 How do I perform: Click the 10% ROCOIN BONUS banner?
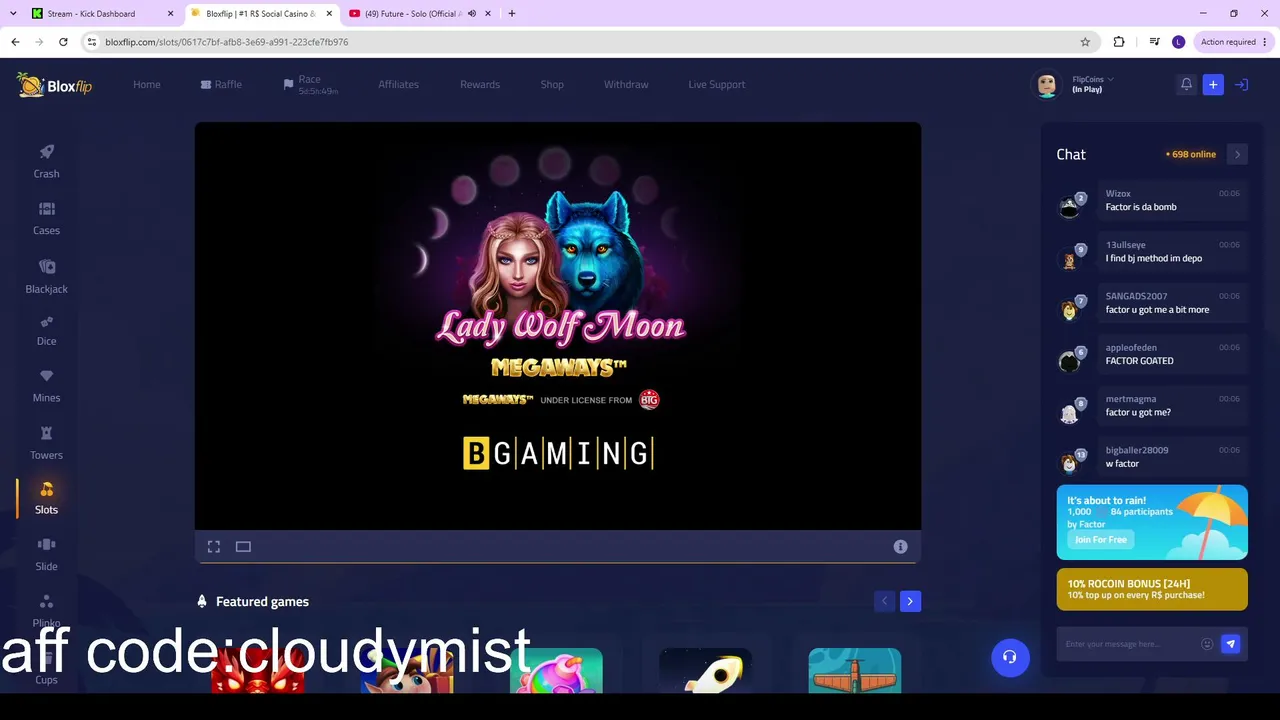click(x=1152, y=589)
